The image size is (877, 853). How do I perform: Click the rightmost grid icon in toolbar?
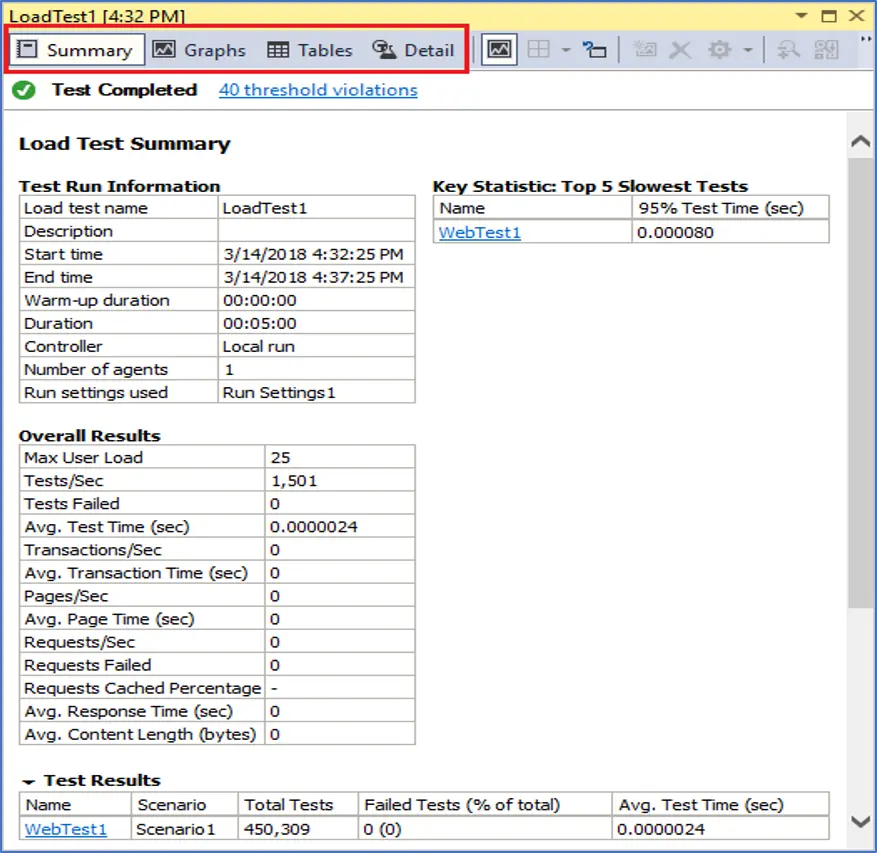[x=826, y=50]
